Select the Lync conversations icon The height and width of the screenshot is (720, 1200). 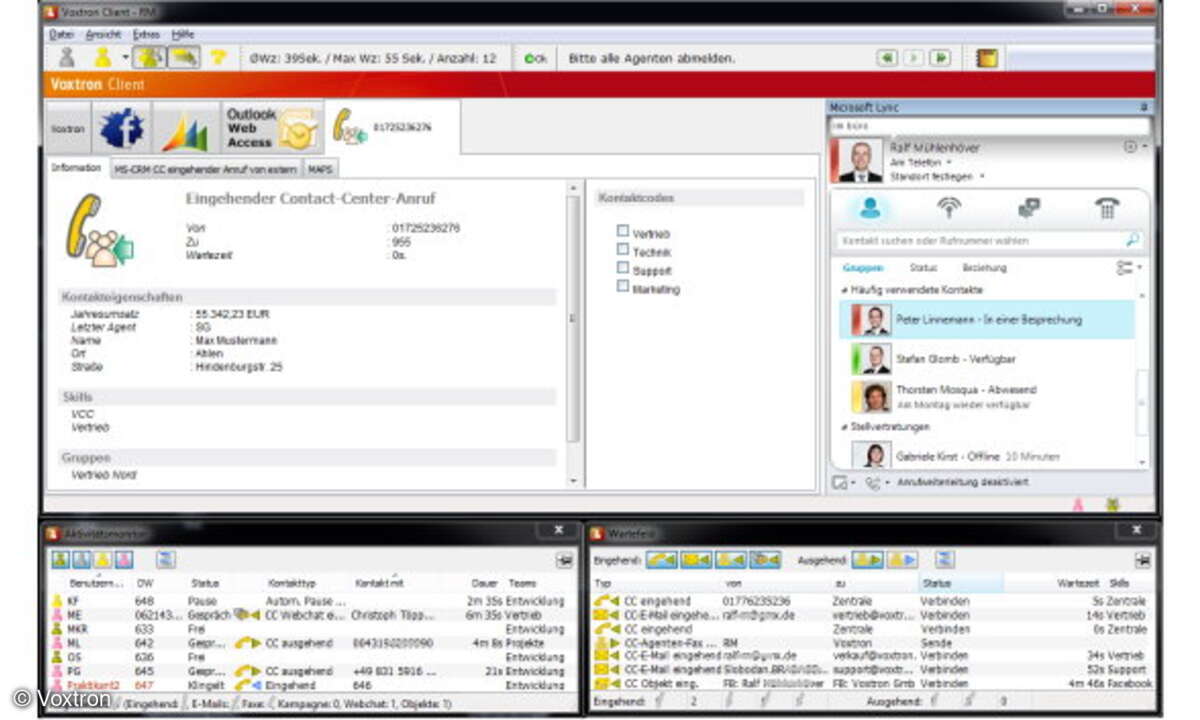[1028, 208]
